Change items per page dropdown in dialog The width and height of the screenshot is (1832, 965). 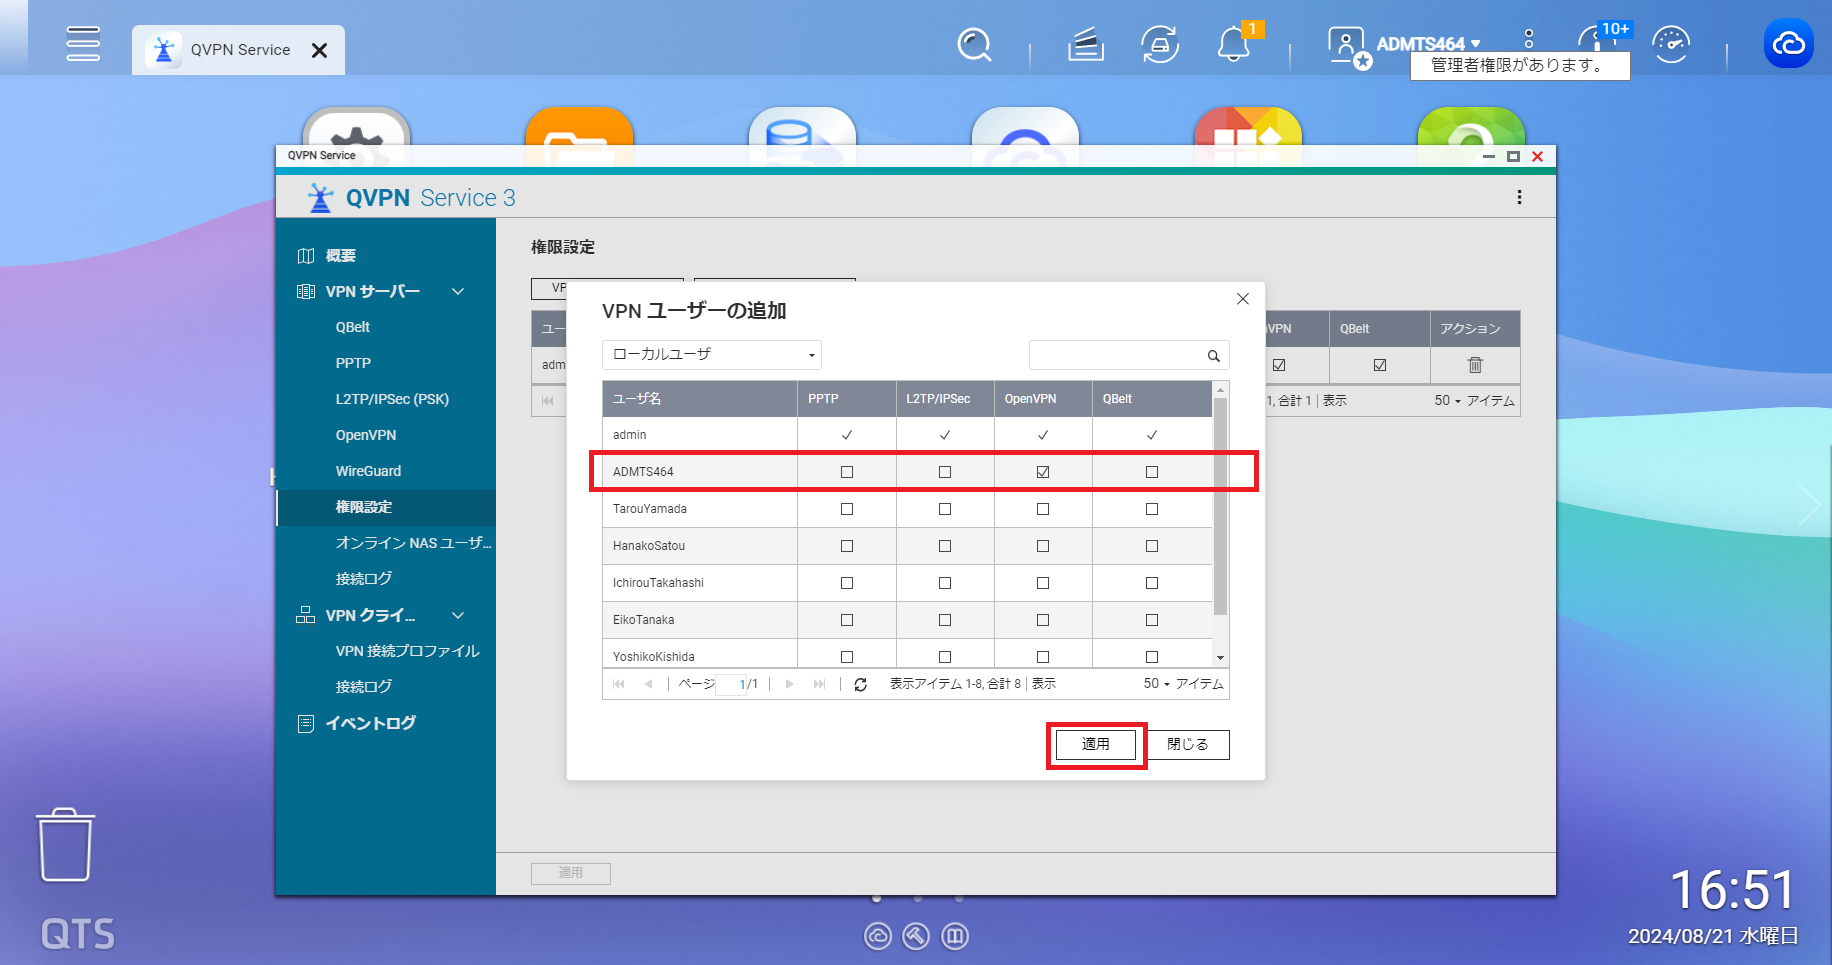1157,684
